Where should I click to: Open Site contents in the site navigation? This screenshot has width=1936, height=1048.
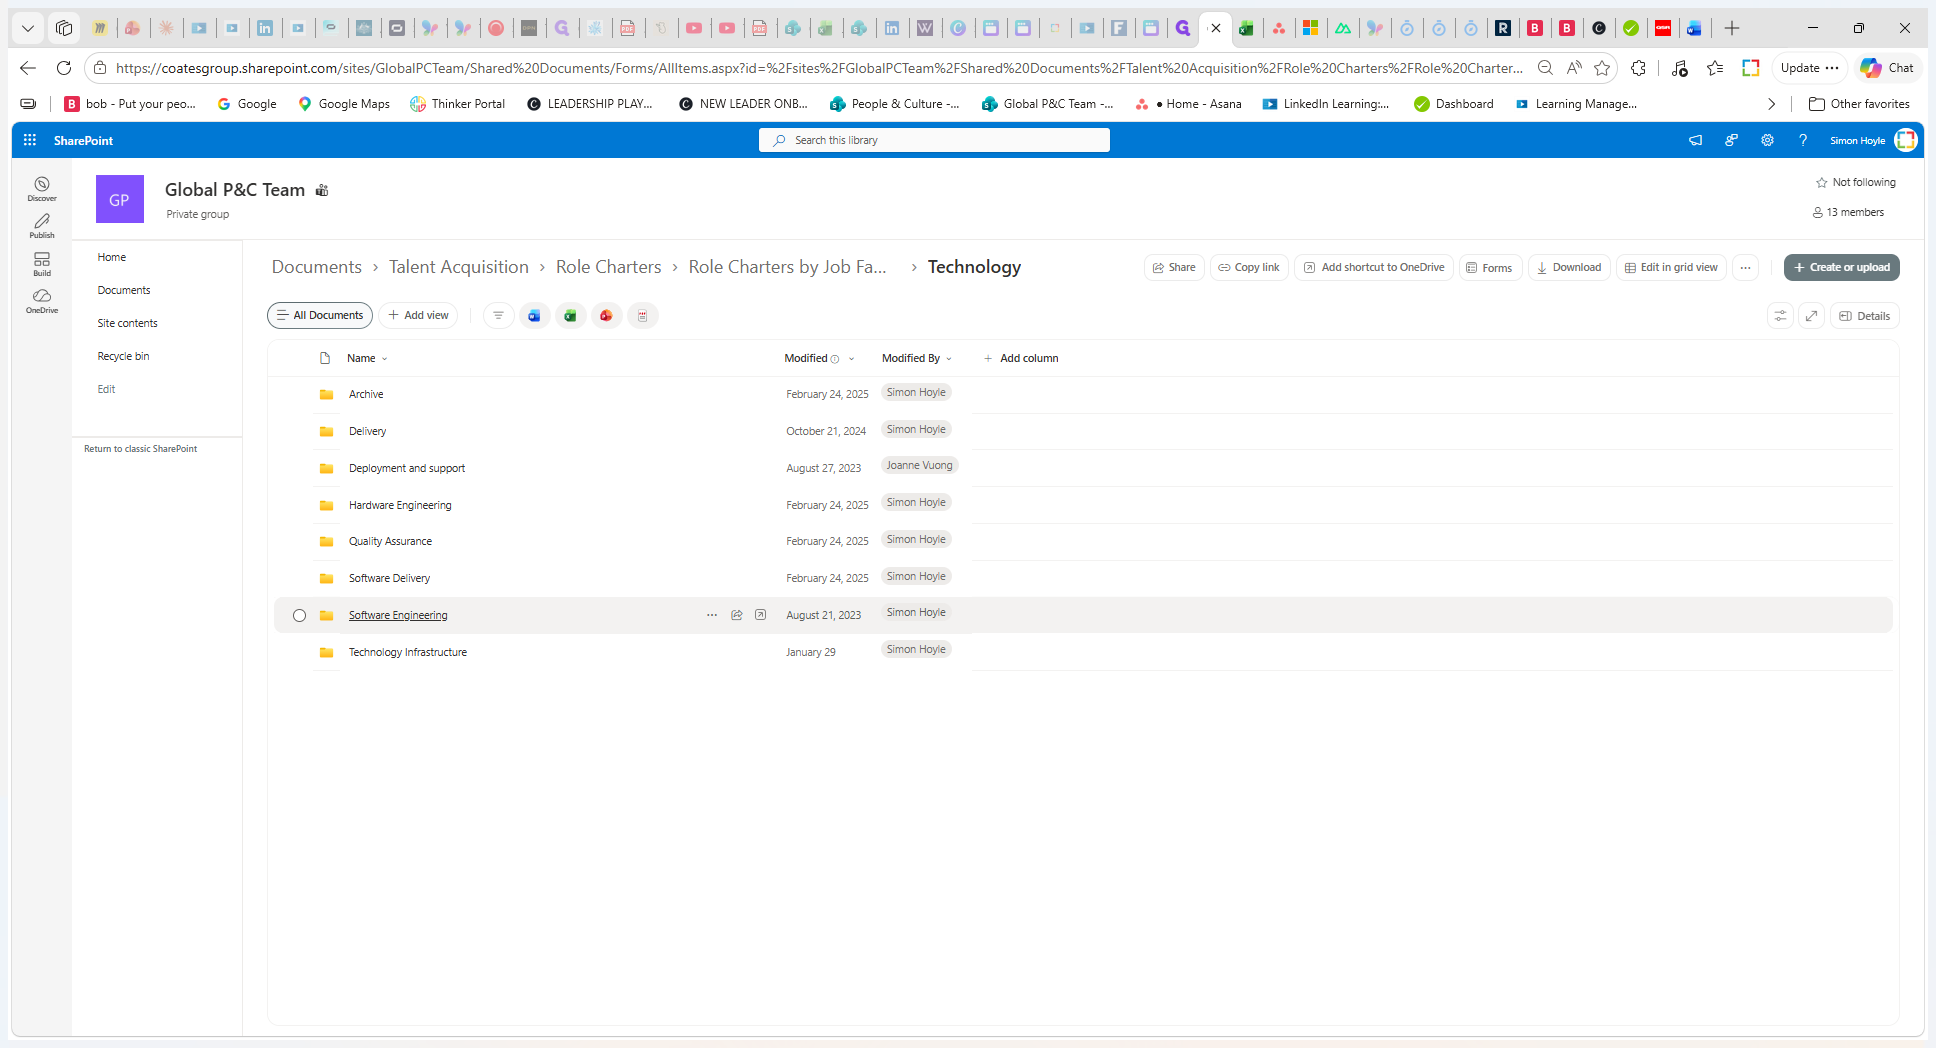pyautogui.click(x=127, y=323)
